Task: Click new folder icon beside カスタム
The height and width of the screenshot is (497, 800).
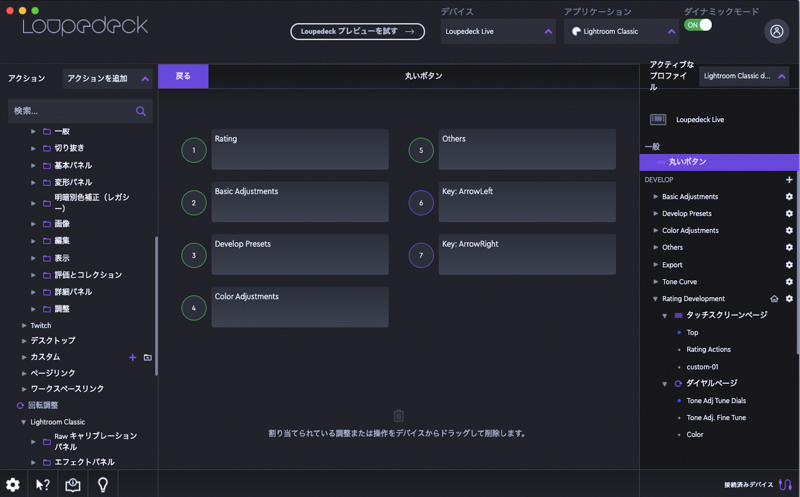Action: coord(147,357)
